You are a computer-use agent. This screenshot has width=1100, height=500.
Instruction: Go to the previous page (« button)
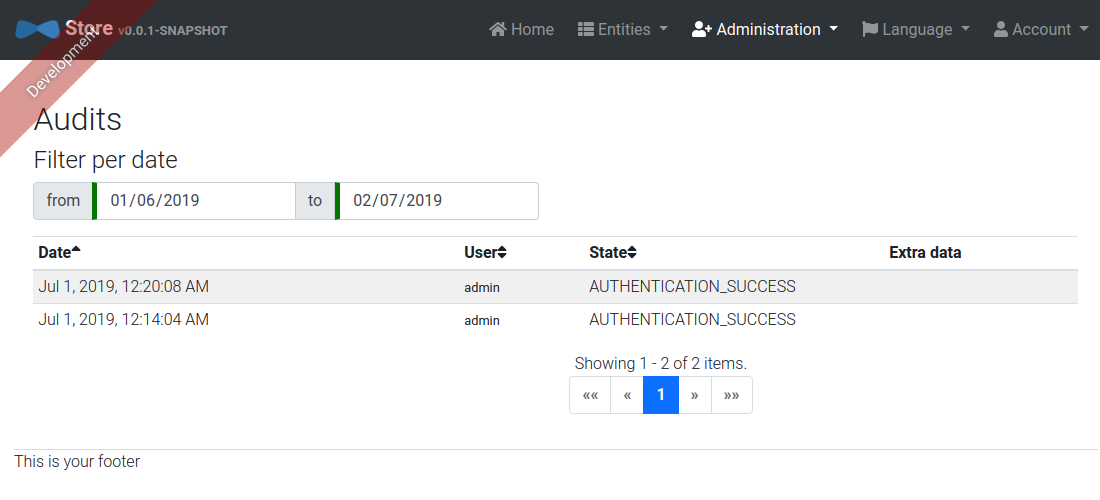coord(627,395)
